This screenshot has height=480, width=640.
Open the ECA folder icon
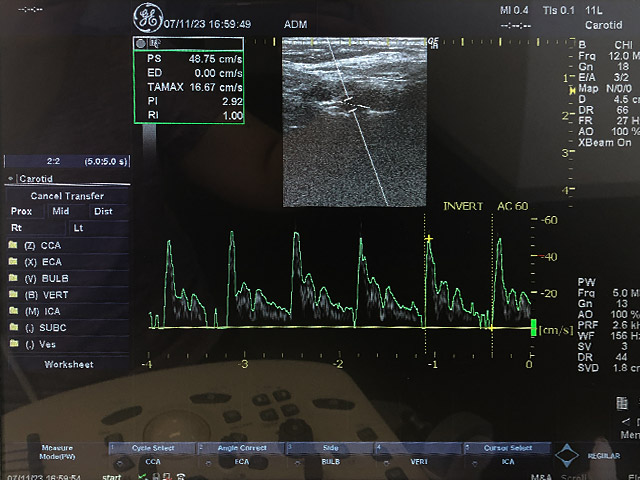13,262
